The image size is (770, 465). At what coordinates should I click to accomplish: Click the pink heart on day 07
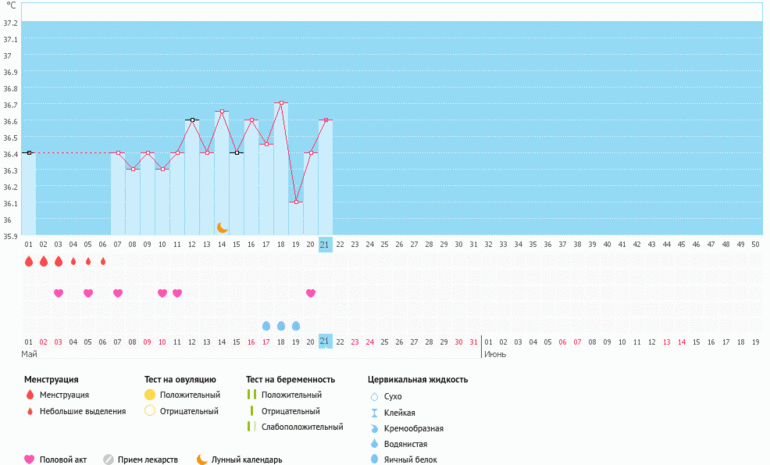coord(118,293)
